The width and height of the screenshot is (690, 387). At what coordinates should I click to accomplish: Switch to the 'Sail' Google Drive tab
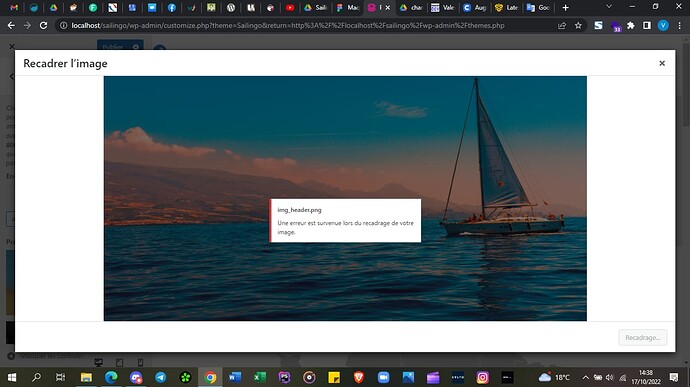click(x=315, y=7)
